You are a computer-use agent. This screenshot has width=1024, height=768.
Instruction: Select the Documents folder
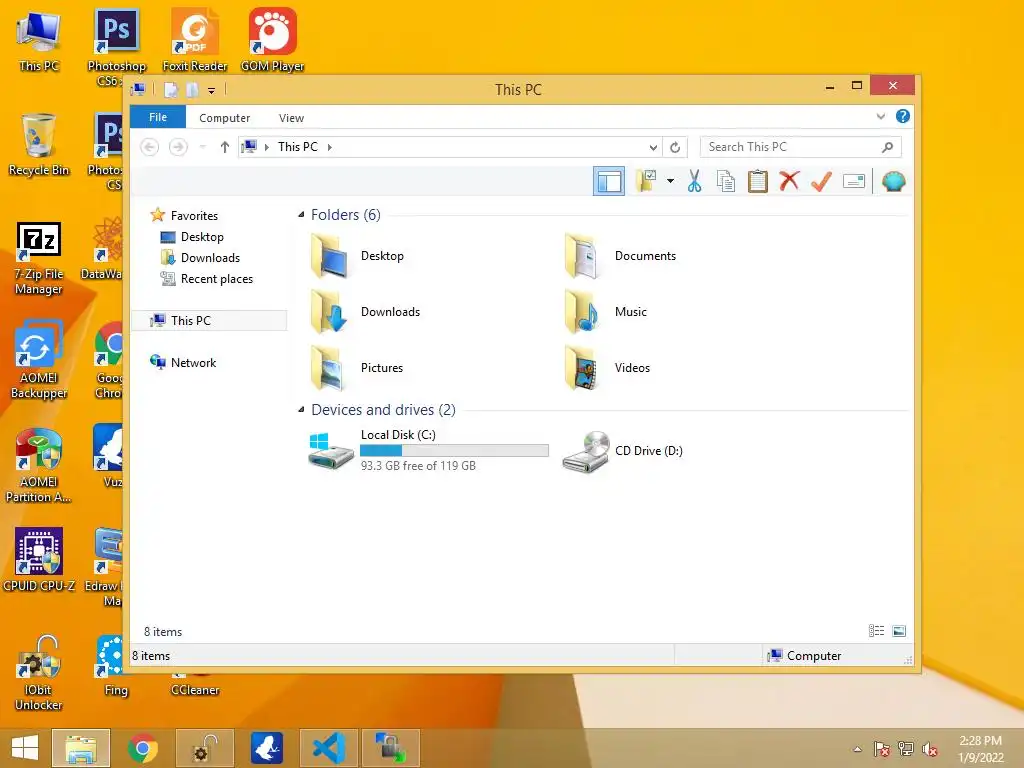click(x=620, y=256)
